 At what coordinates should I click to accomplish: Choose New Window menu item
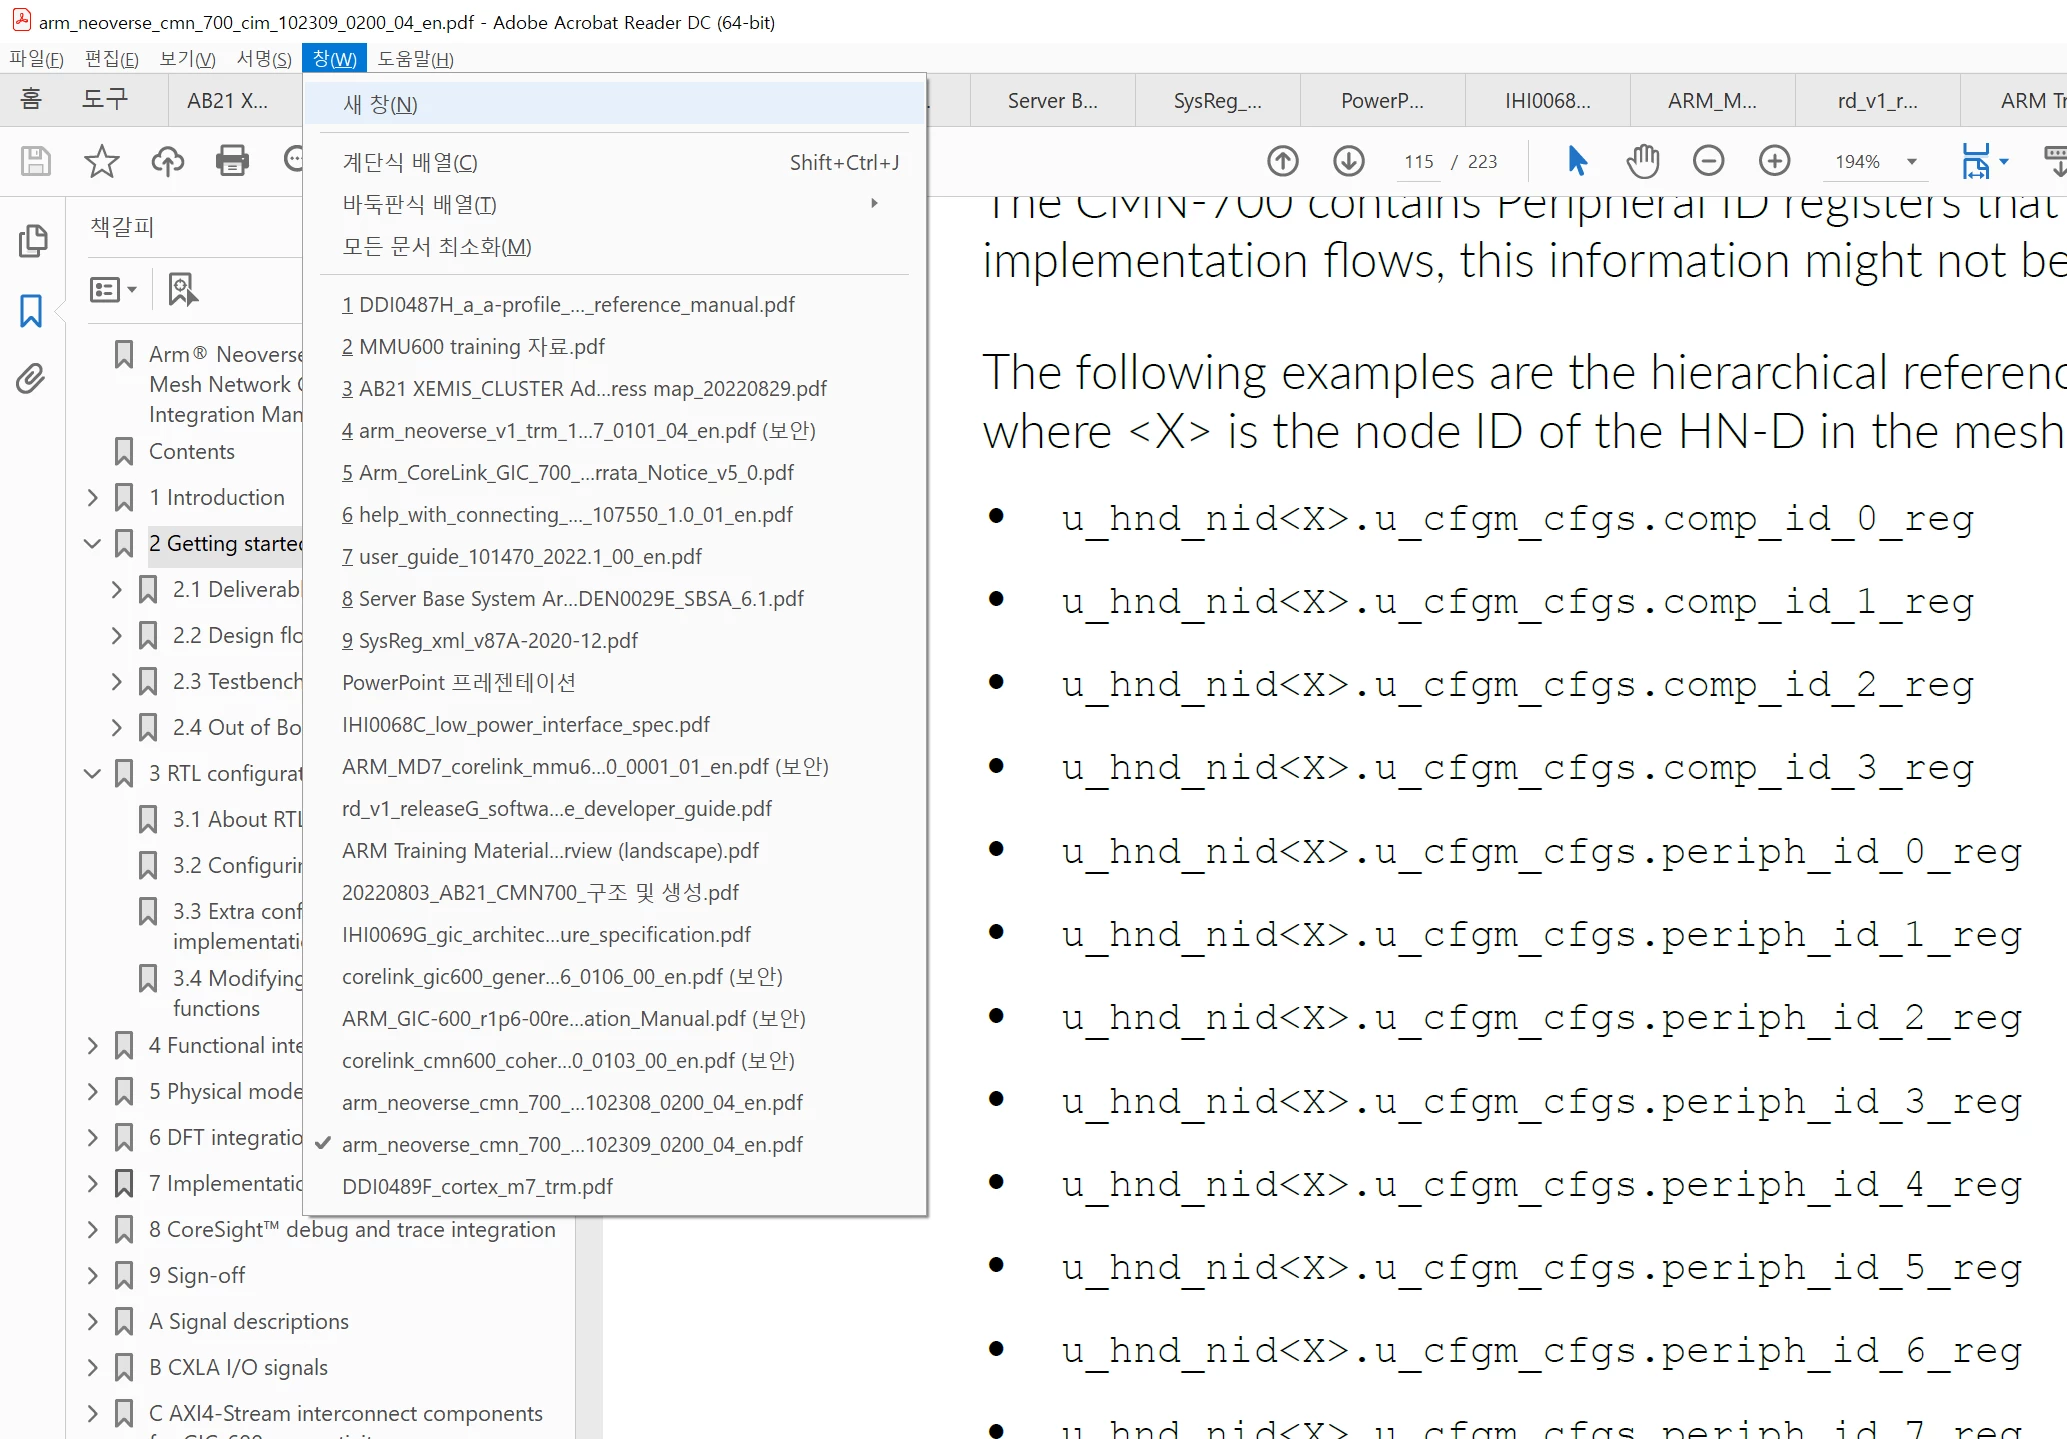coord(380,104)
